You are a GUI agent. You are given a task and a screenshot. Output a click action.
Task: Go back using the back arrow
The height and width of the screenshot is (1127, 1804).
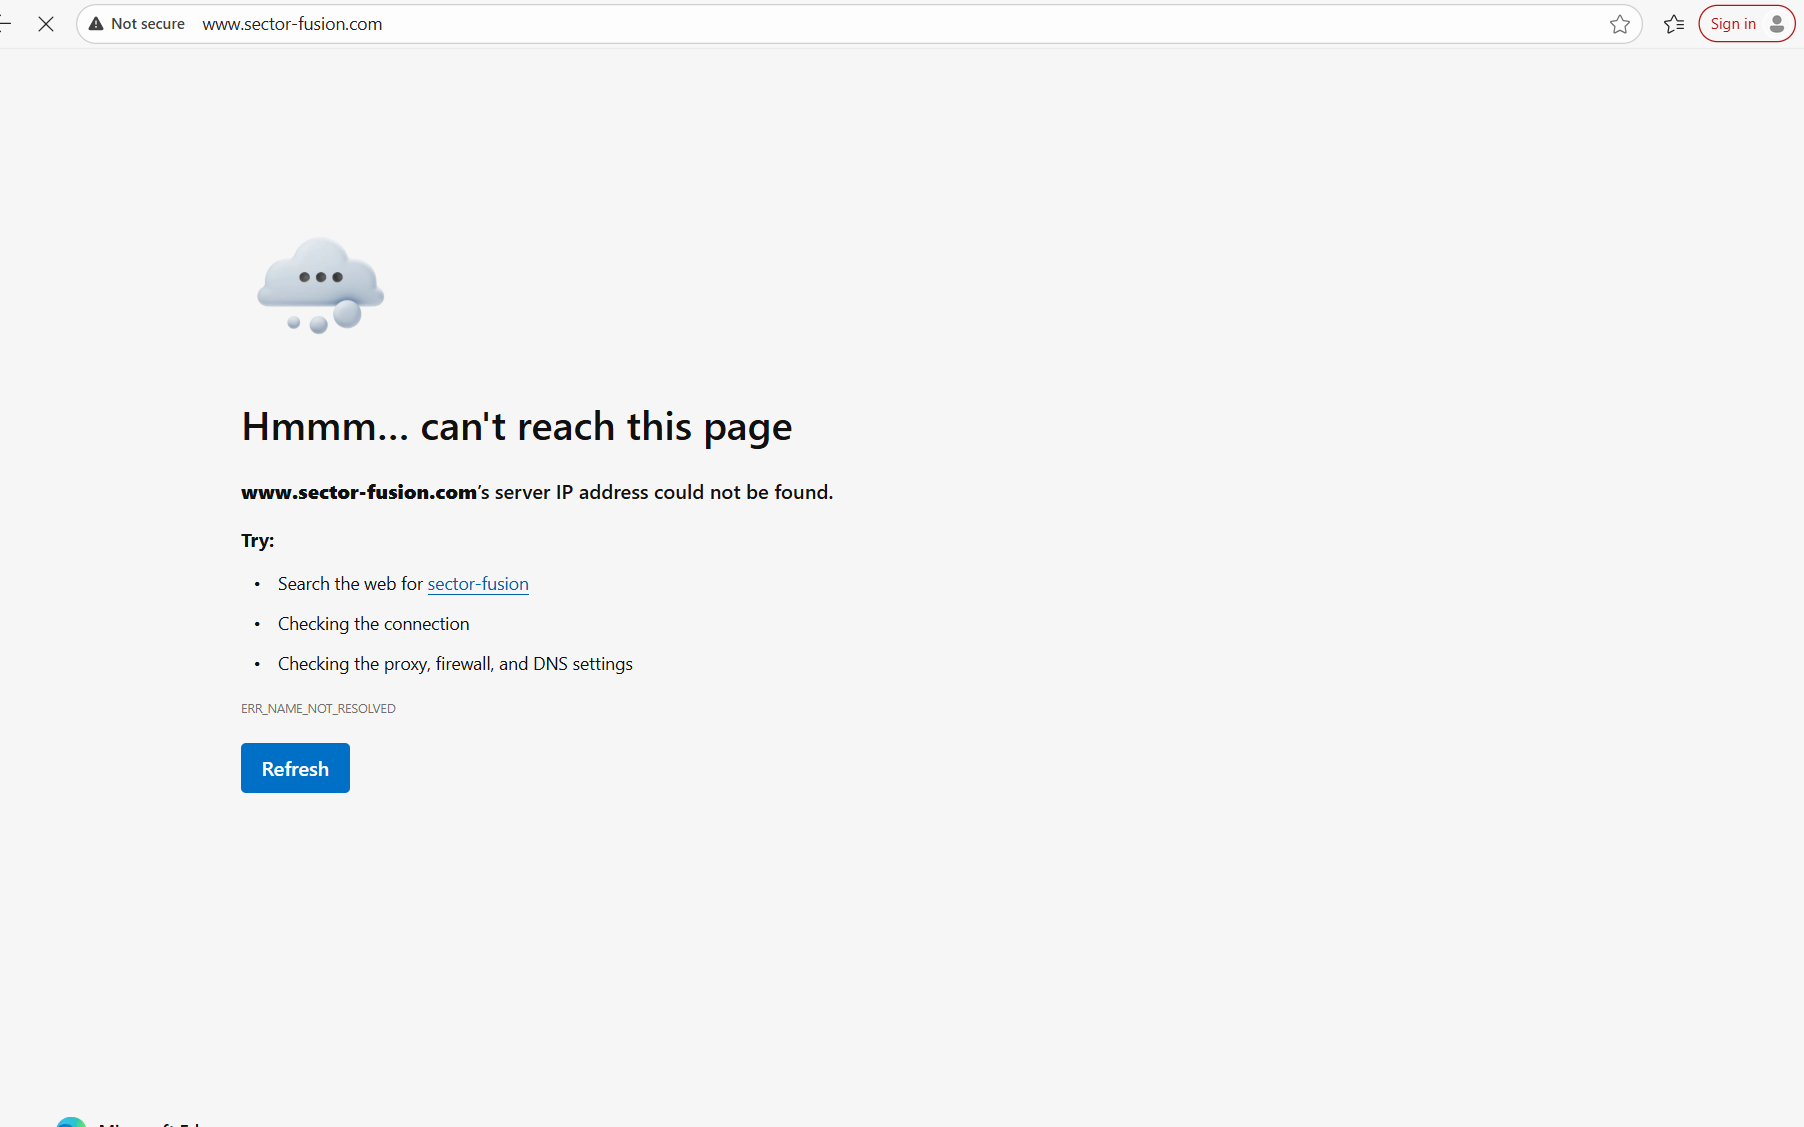point(5,24)
